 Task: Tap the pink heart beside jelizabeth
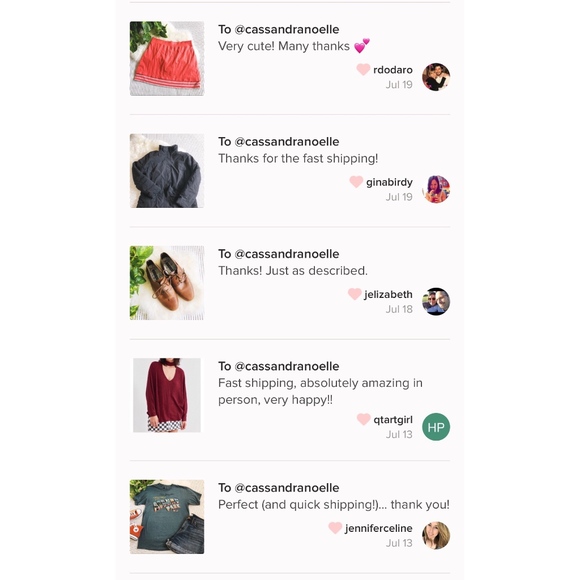tap(354, 294)
